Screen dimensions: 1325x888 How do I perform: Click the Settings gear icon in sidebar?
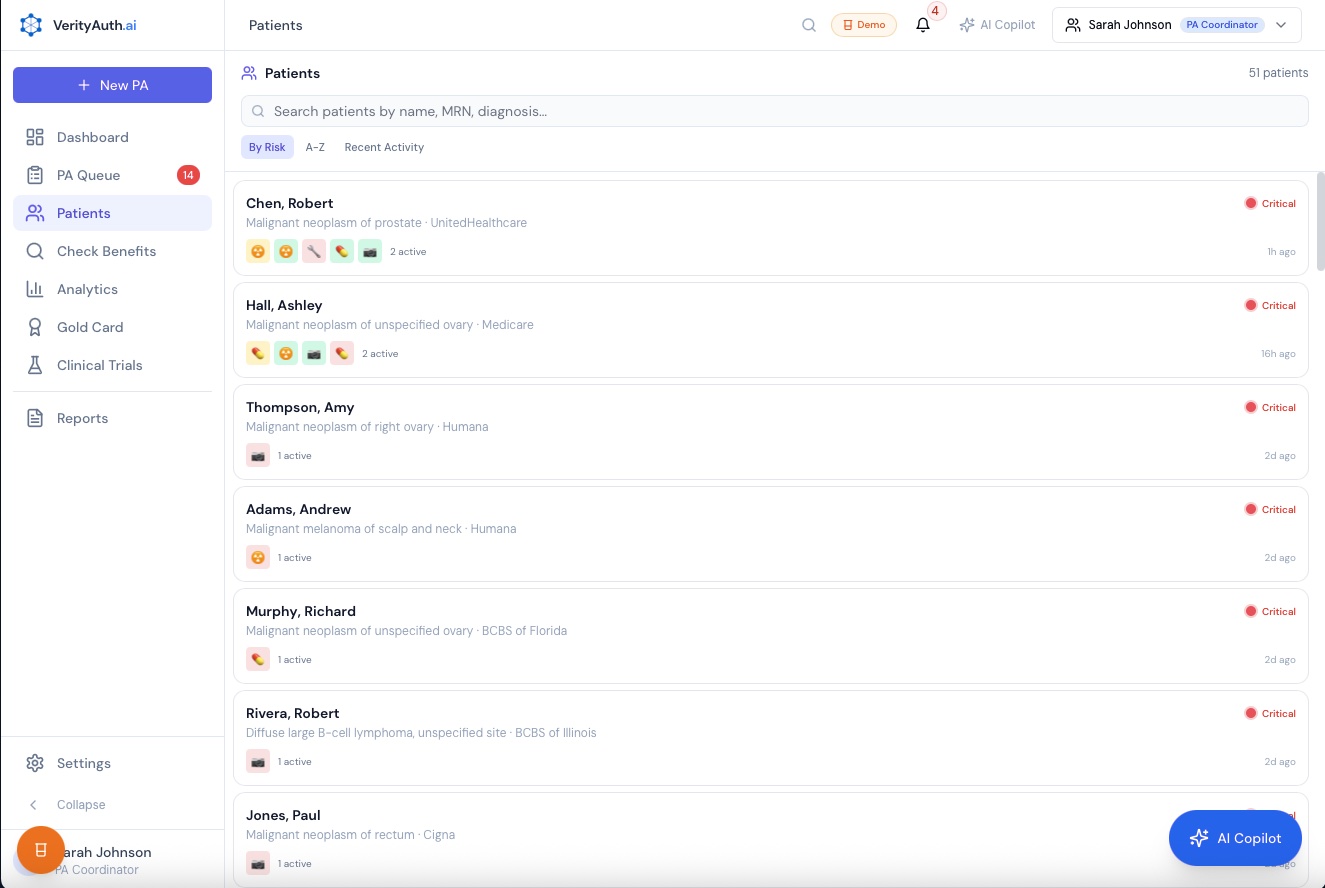35,763
